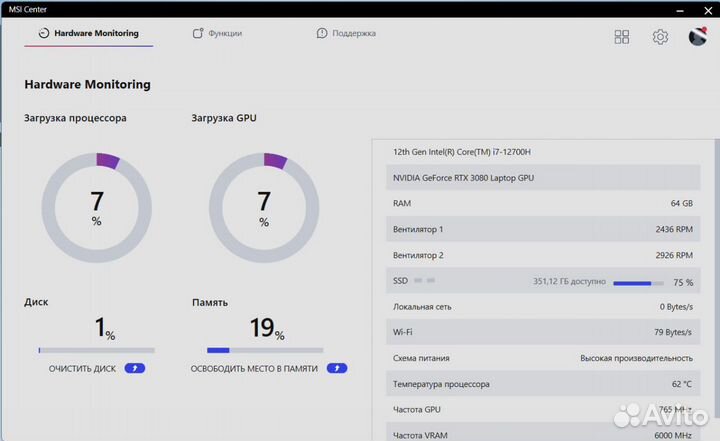Click the Функции tab icon

197,33
